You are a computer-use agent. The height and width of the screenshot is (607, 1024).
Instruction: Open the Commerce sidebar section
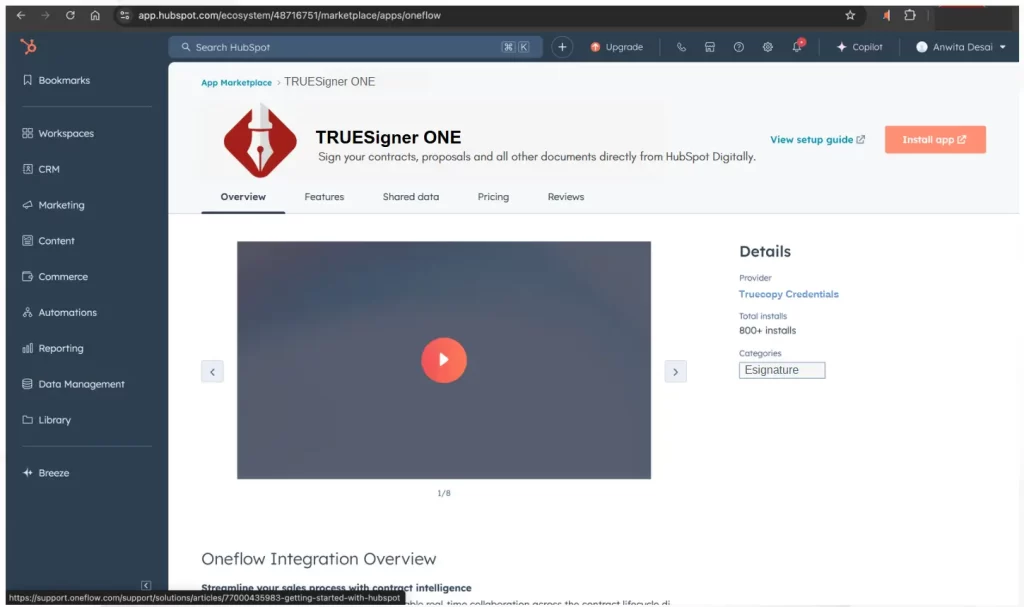pyautogui.click(x=55, y=277)
